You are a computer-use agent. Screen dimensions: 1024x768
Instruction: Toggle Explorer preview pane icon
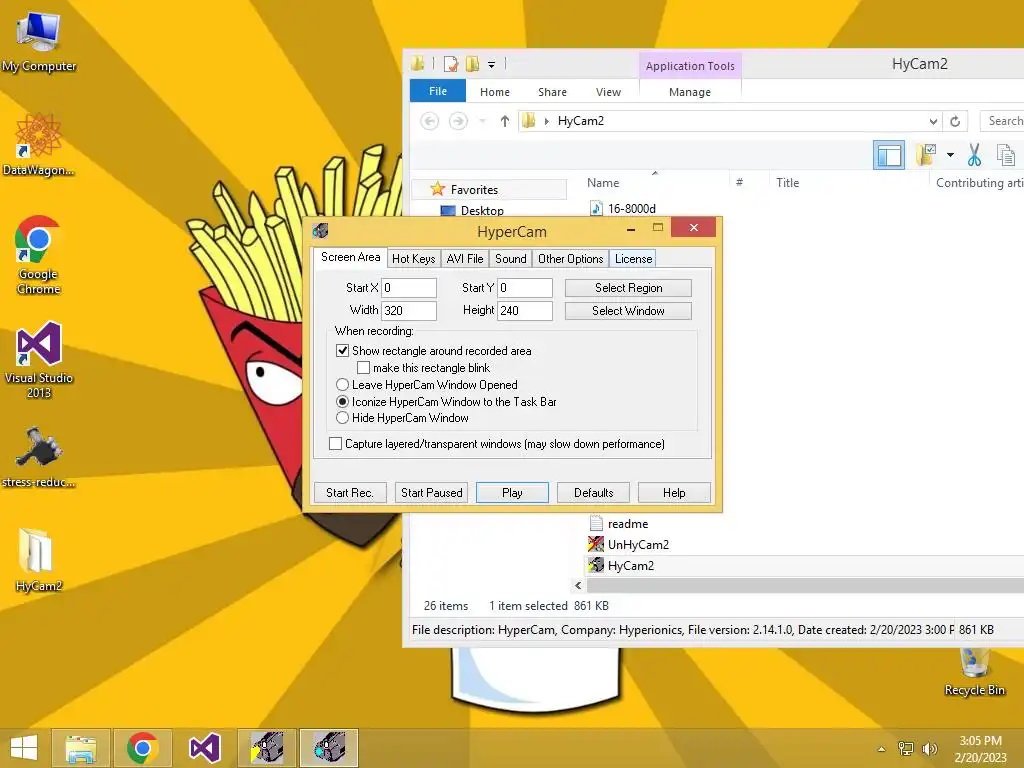click(889, 155)
